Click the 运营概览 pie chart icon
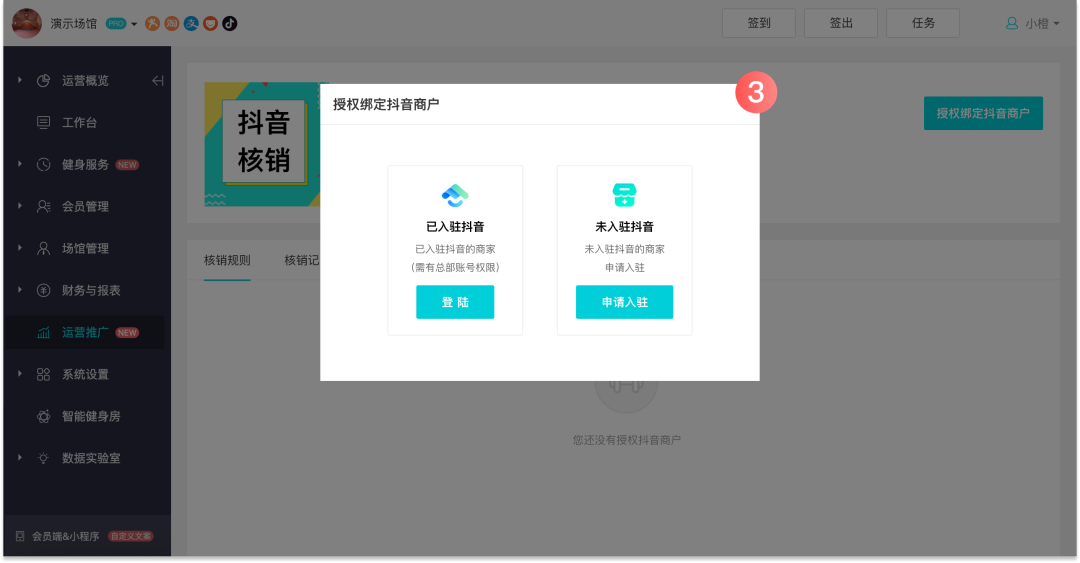1080x563 pixels. pyautogui.click(x=43, y=81)
